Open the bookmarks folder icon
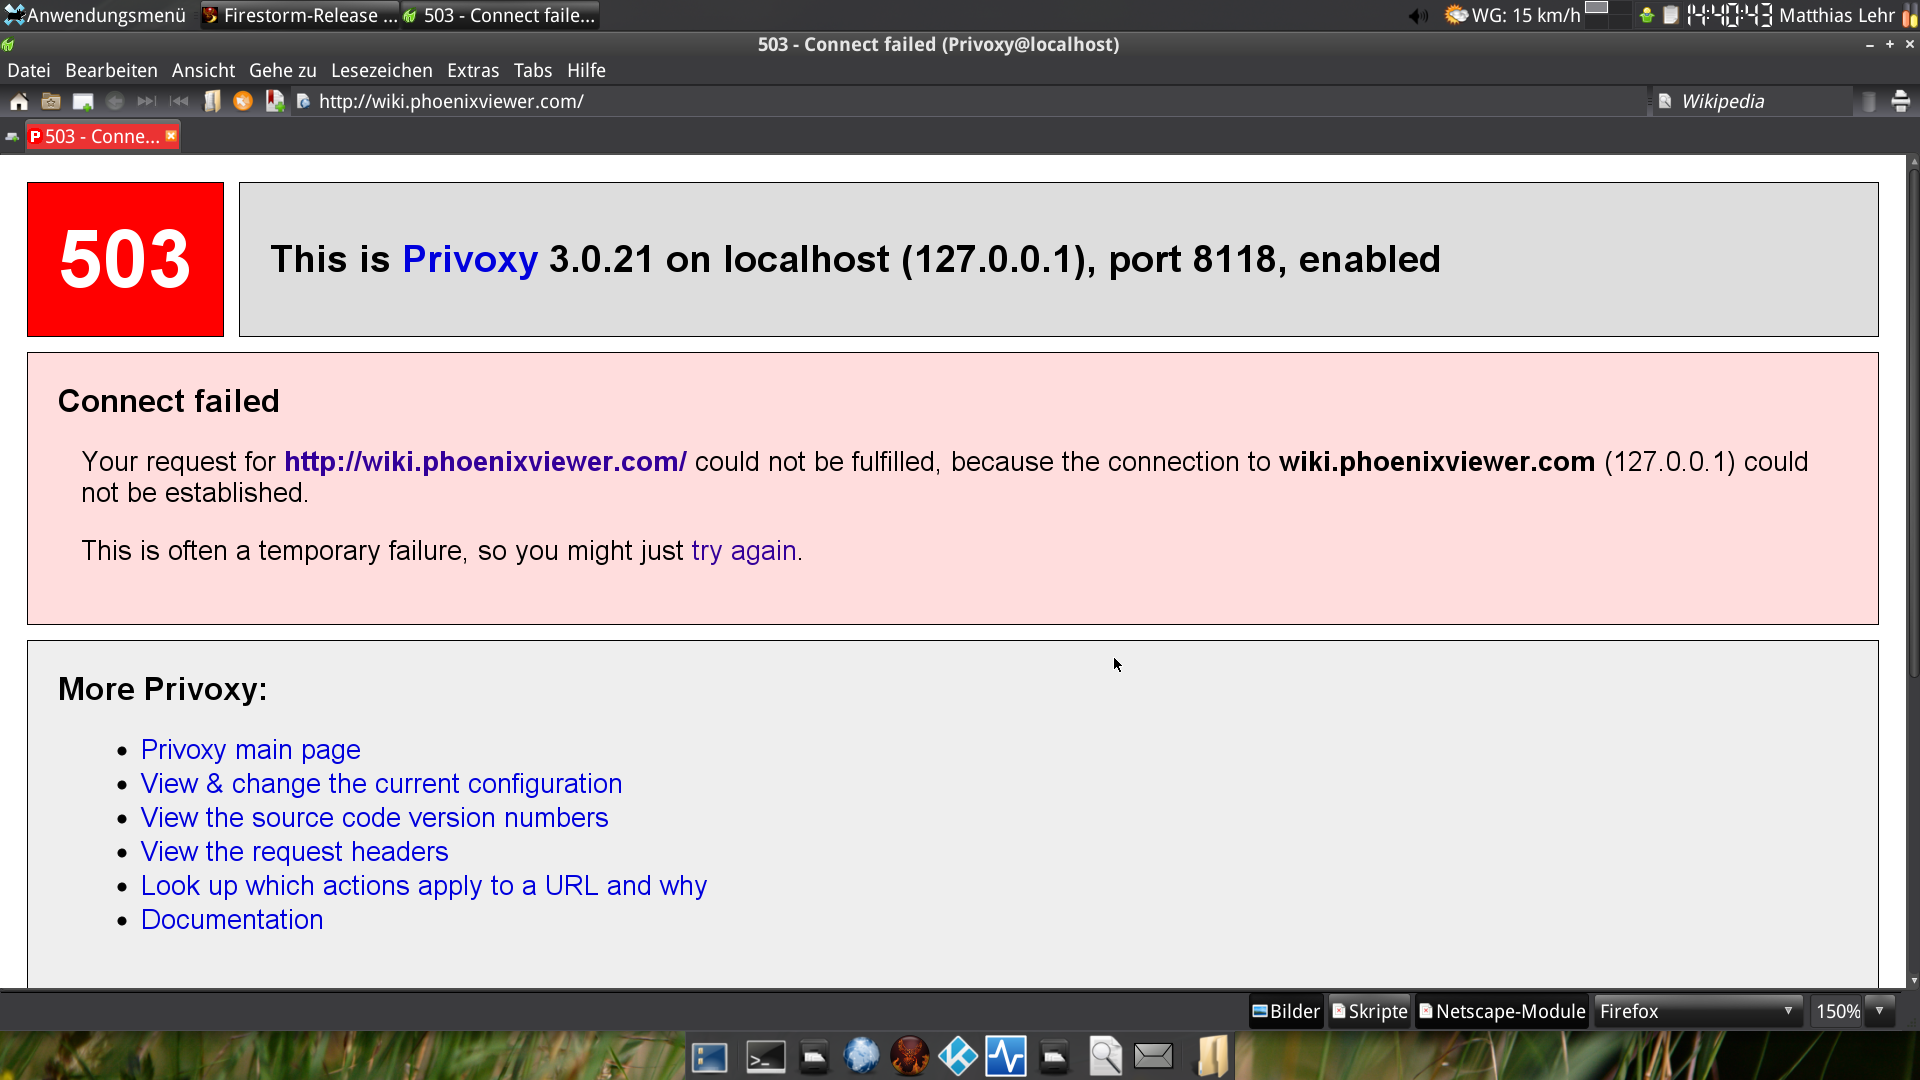1920x1080 pixels. (51, 101)
